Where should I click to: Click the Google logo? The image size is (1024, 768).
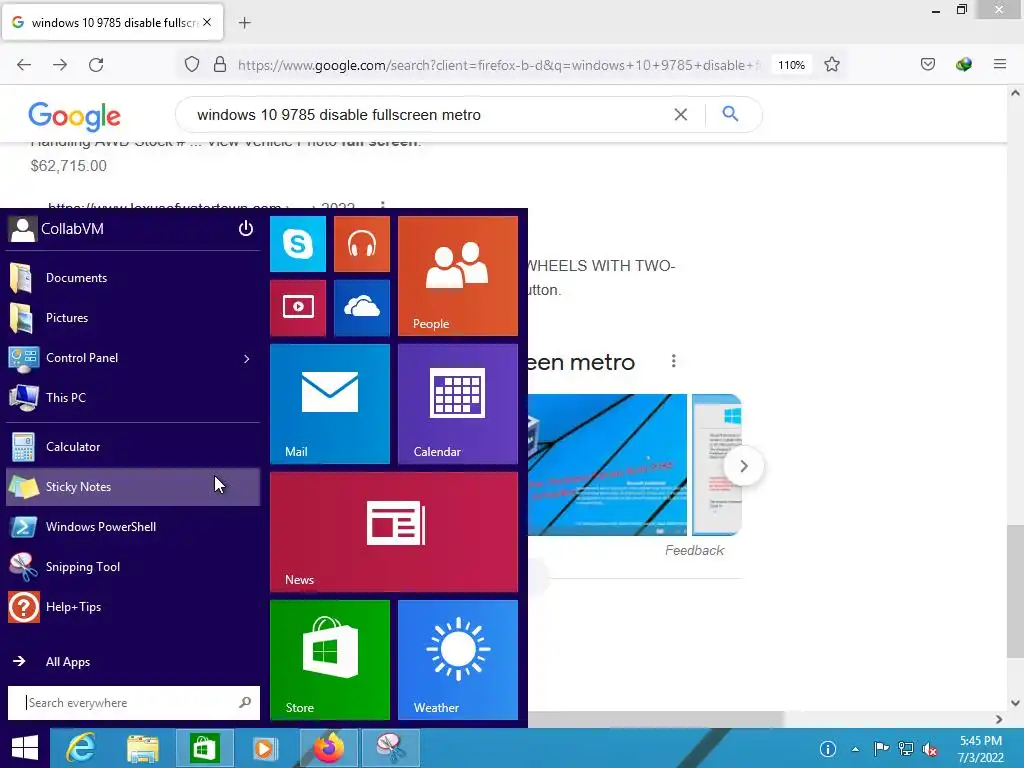coord(74,116)
